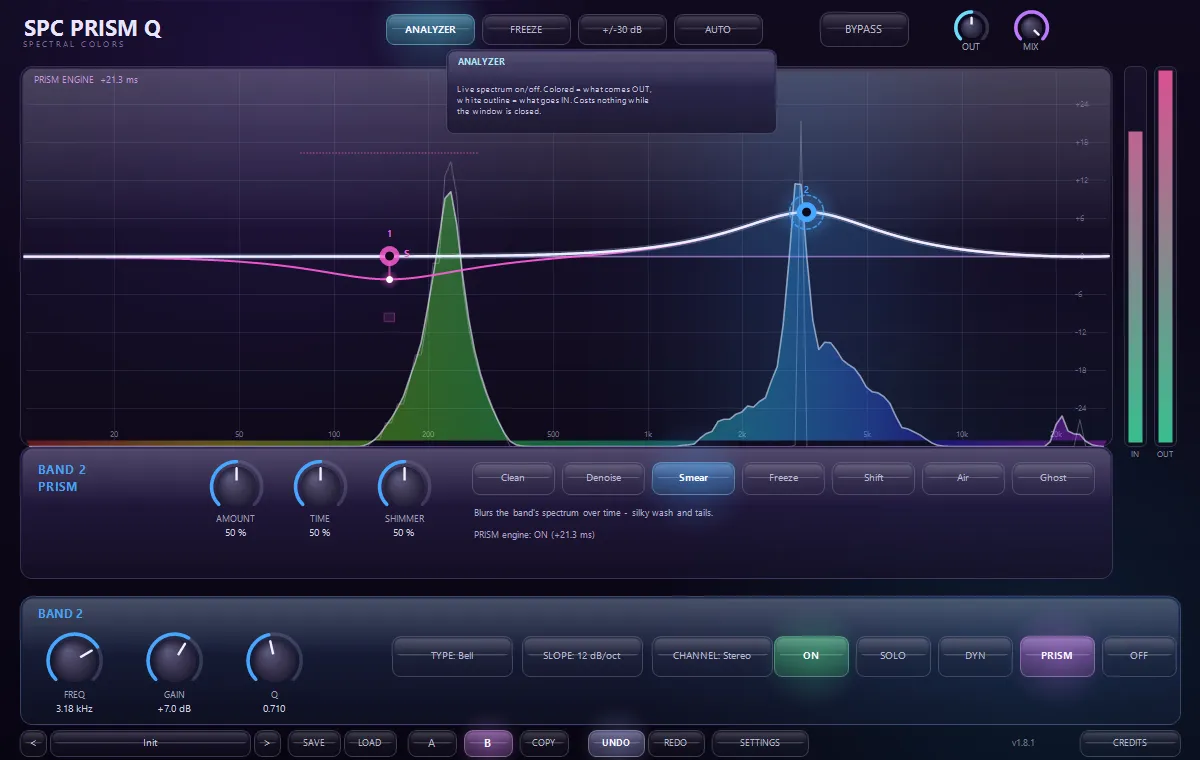1200x760 pixels.
Task: Click the 50 % value under AMOUNT
Action: 236,533
